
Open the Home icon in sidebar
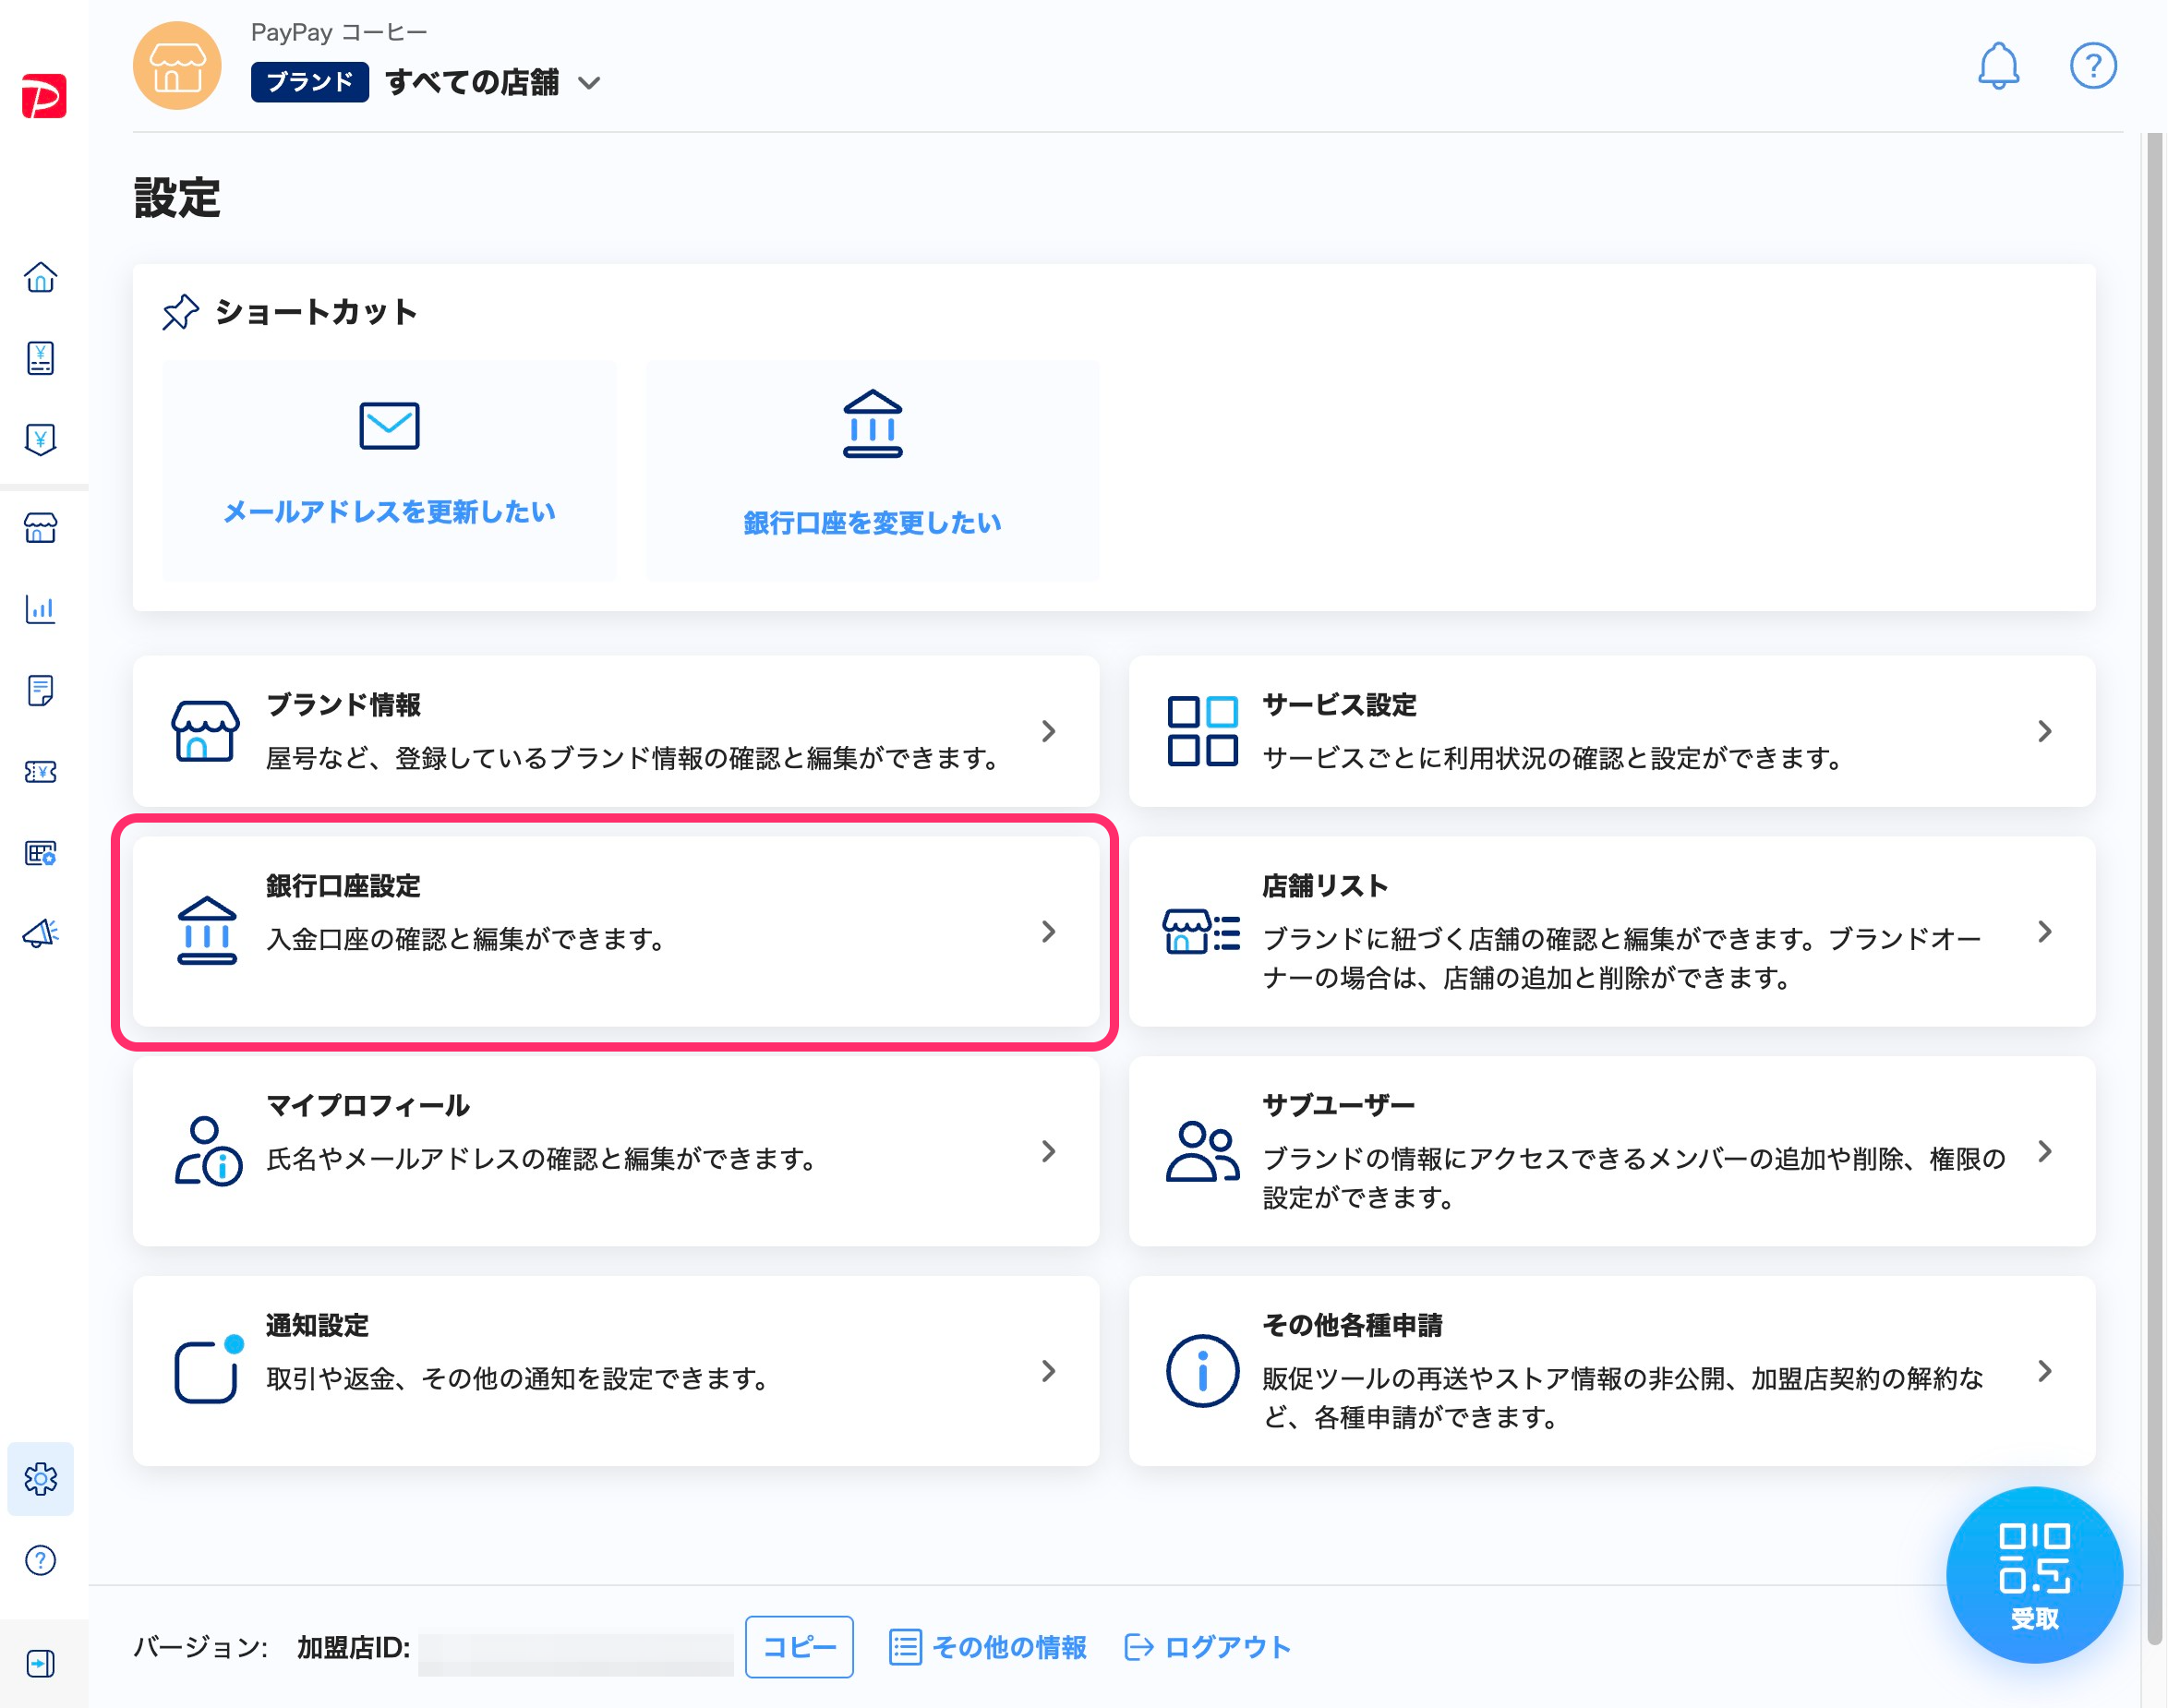point(41,277)
